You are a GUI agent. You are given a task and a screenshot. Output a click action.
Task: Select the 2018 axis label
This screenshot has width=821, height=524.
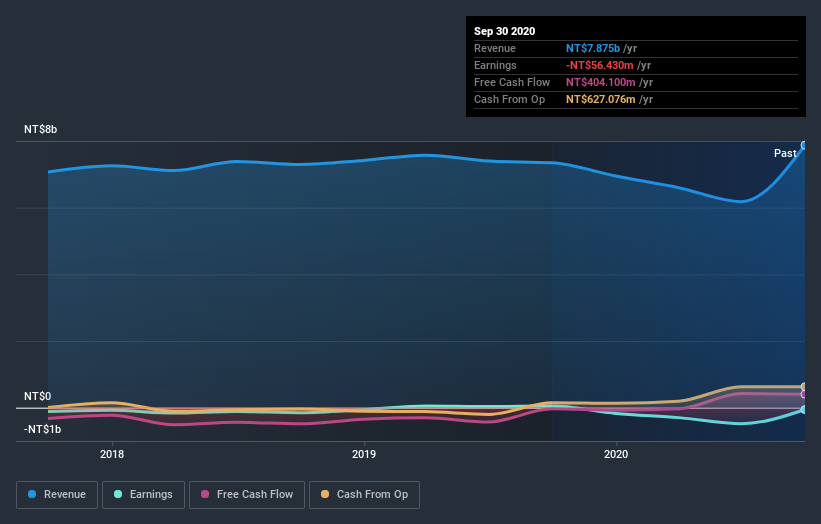pyautogui.click(x=112, y=454)
